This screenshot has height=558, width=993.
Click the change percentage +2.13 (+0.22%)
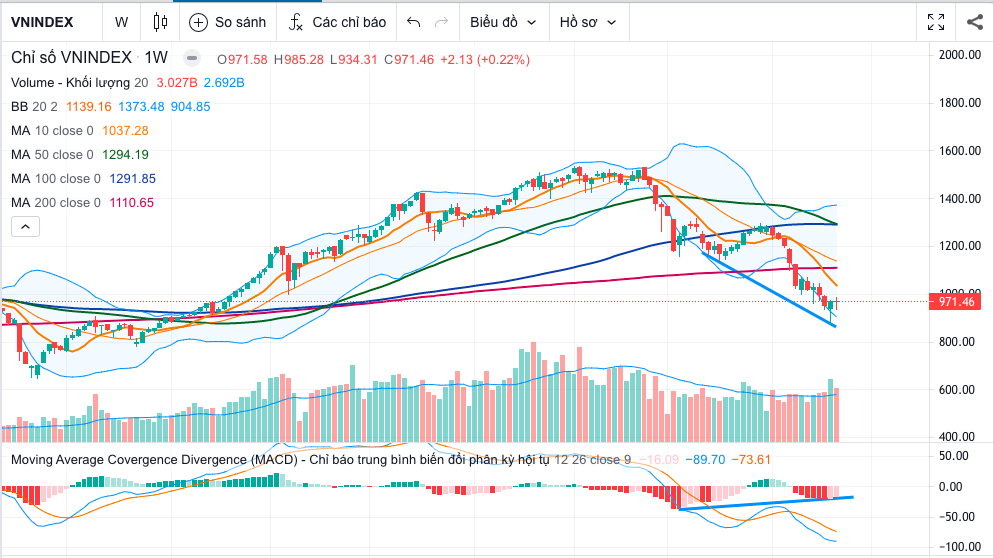(484, 60)
